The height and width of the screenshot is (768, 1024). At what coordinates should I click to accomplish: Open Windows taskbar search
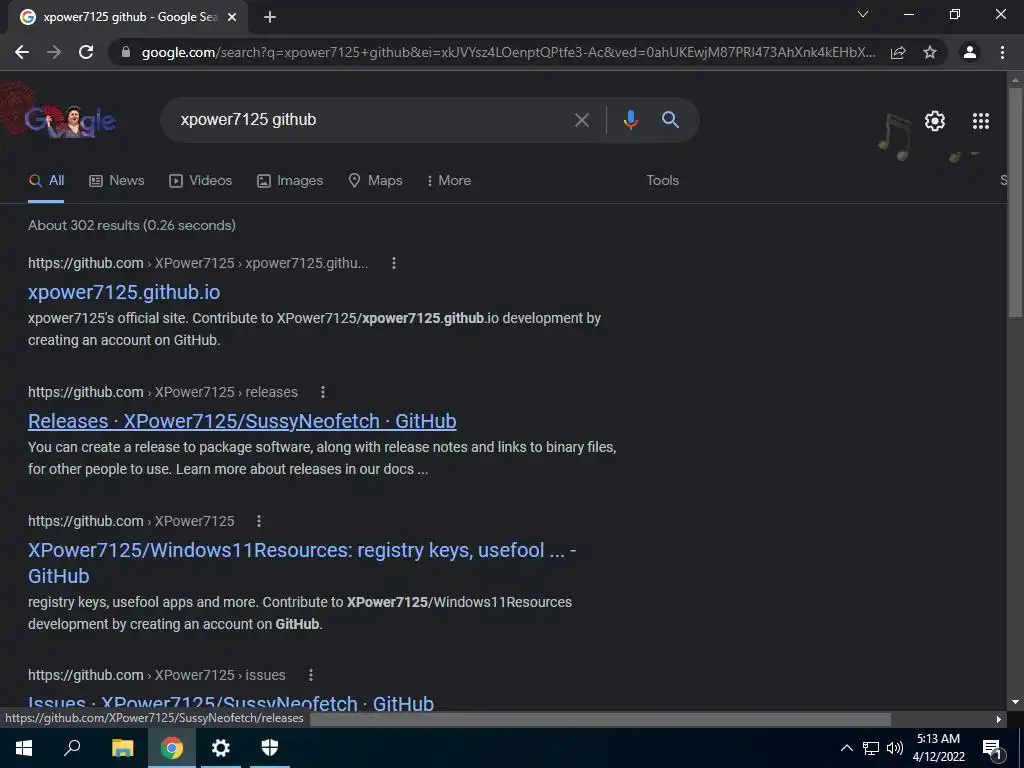coord(72,748)
